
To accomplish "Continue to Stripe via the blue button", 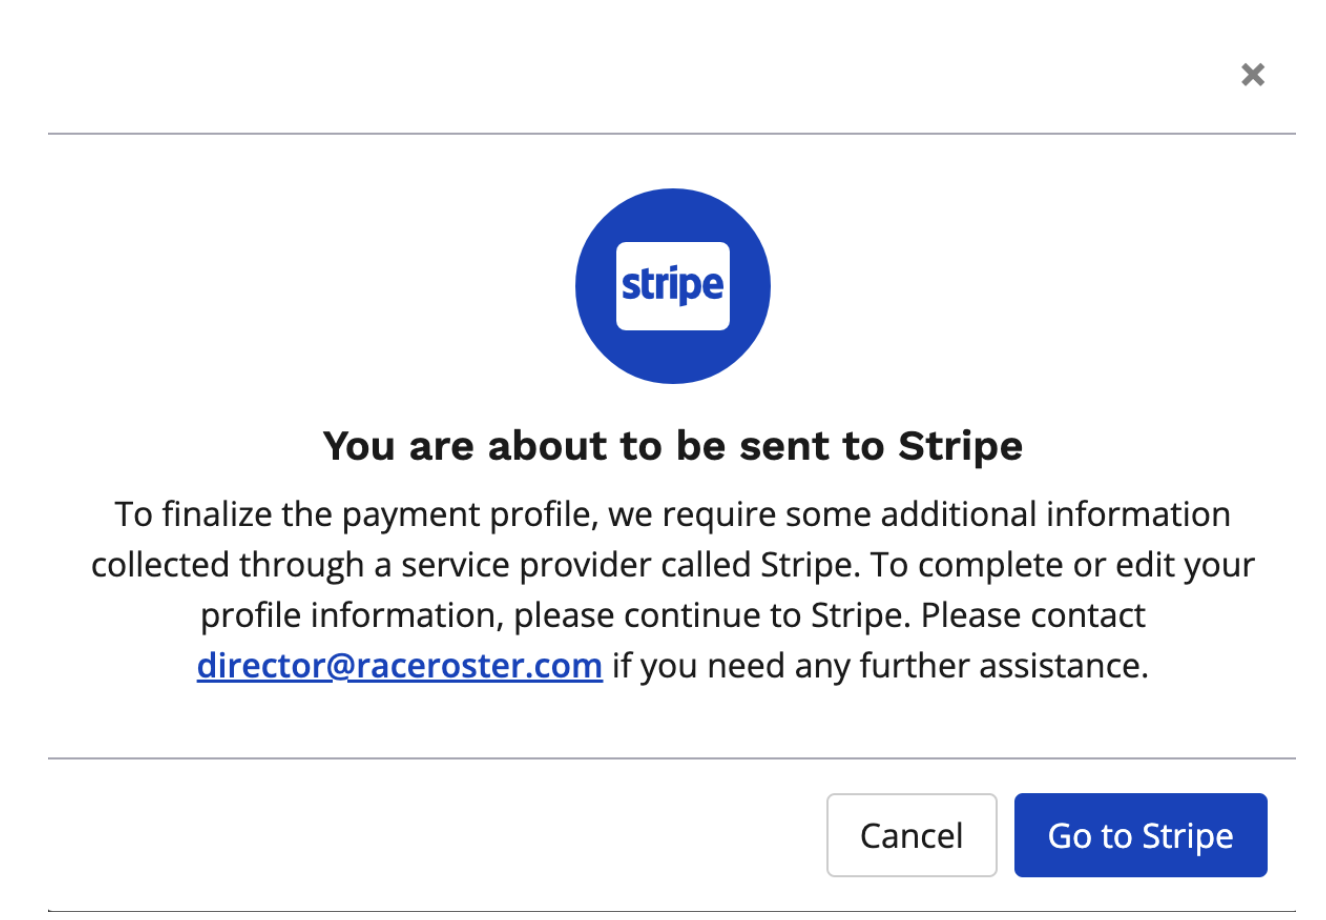I will (x=1140, y=835).
